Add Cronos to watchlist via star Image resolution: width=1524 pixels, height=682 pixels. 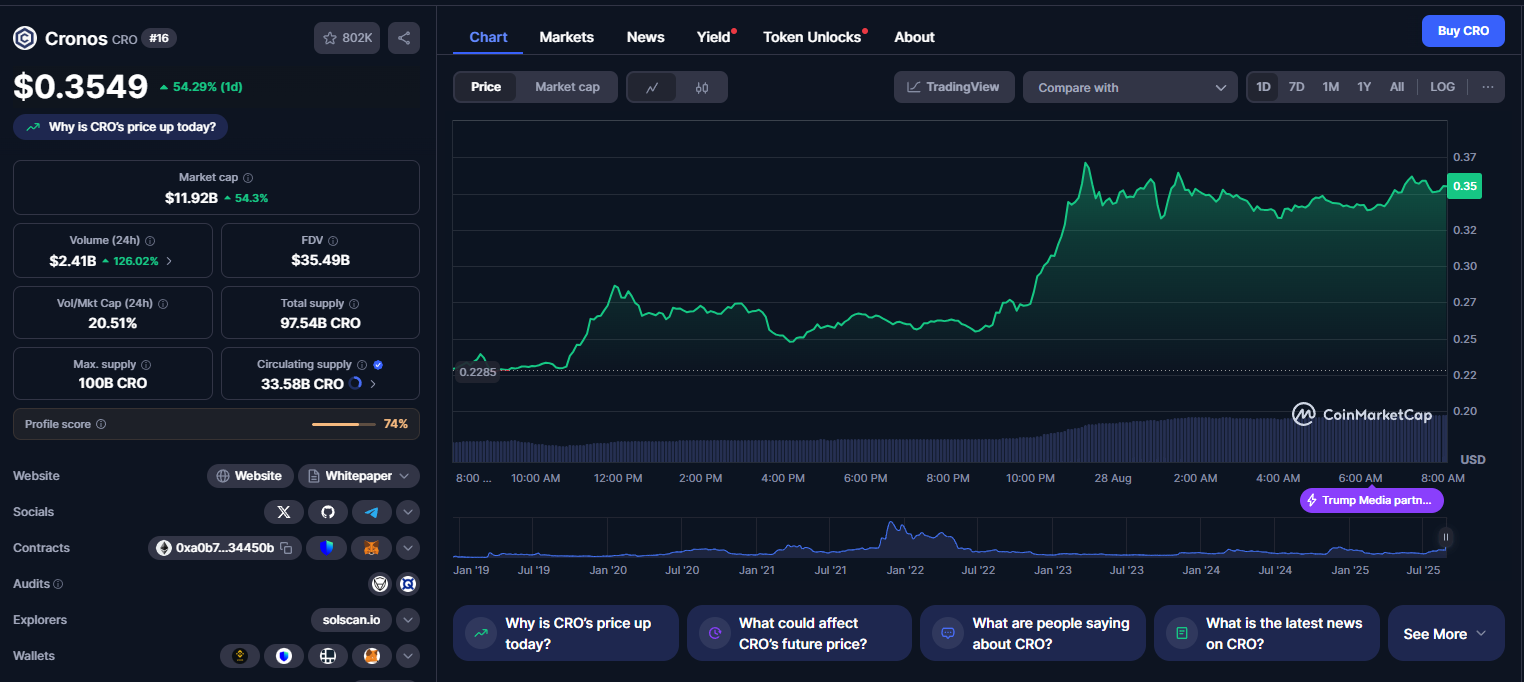pos(347,38)
